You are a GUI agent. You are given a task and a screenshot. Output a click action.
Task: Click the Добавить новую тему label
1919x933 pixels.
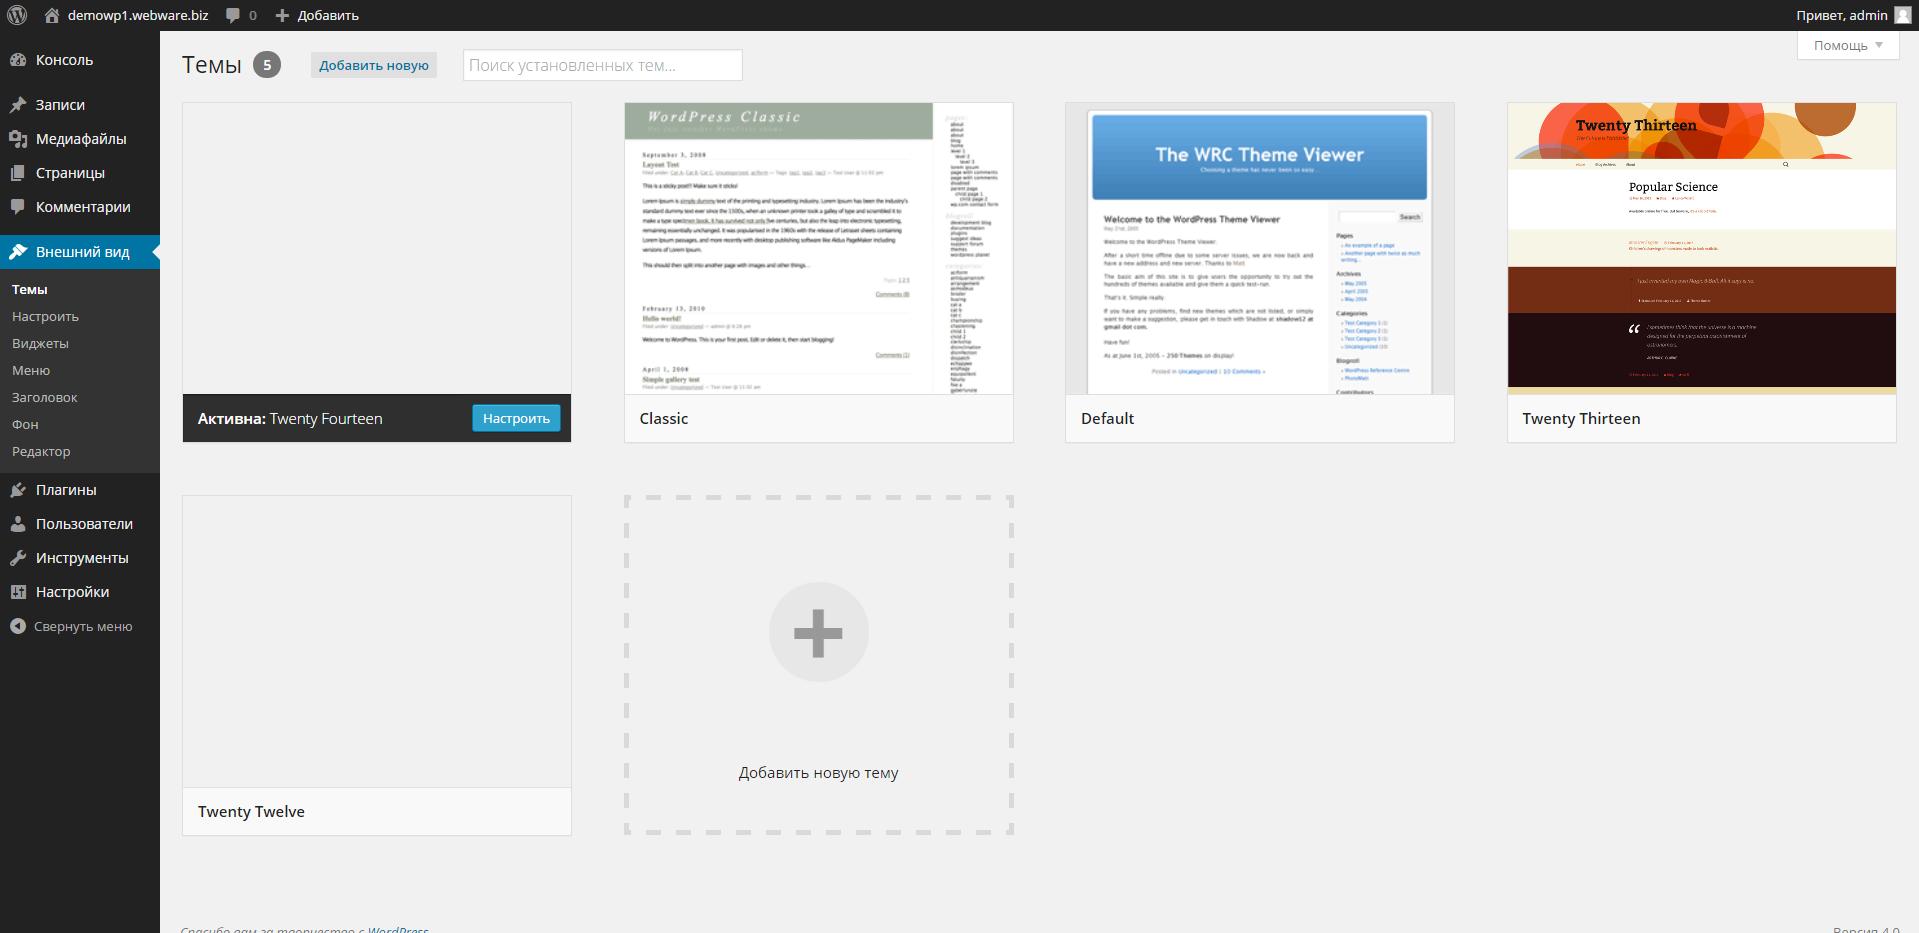(x=818, y=772)
